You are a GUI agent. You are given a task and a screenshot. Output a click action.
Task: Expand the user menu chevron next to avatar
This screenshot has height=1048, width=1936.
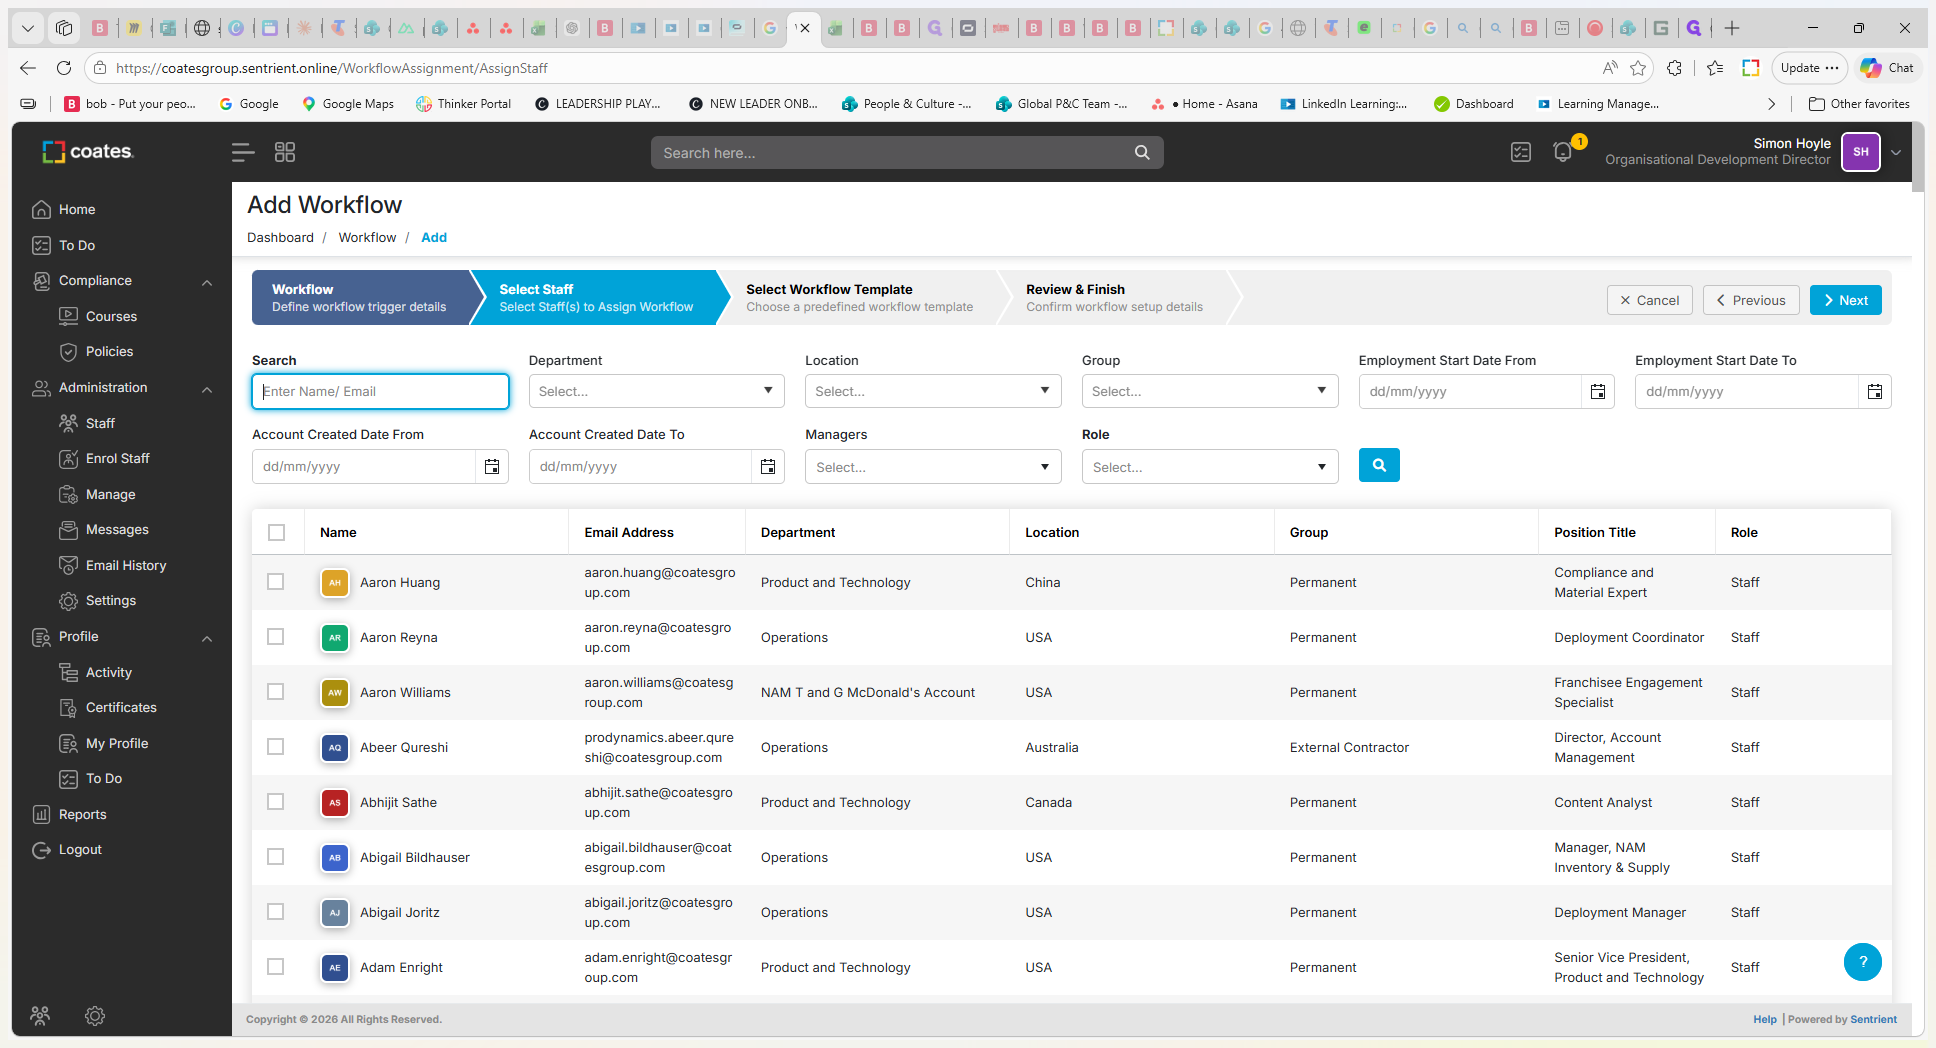click(x=1896, y=153)
